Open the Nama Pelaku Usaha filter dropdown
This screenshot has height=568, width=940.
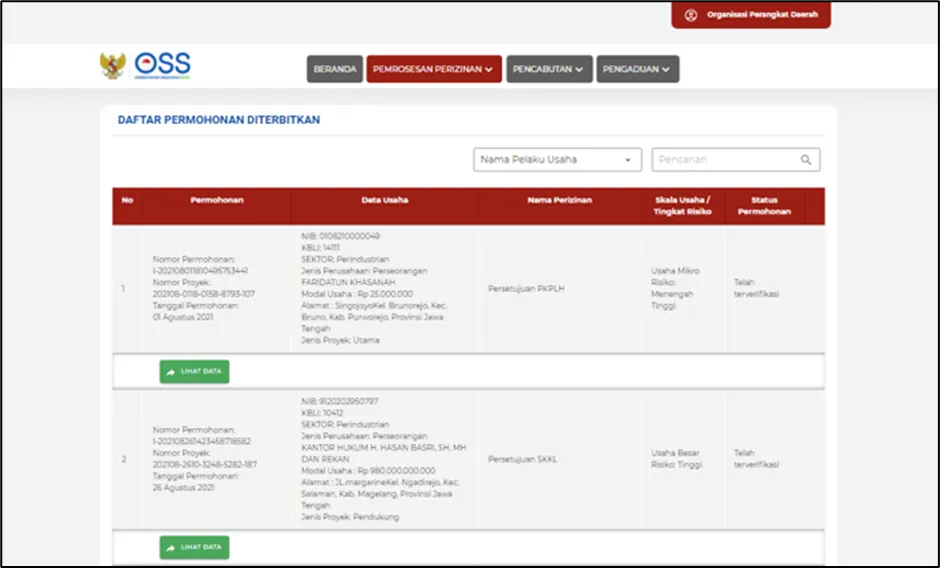click(x=557, y=160)
